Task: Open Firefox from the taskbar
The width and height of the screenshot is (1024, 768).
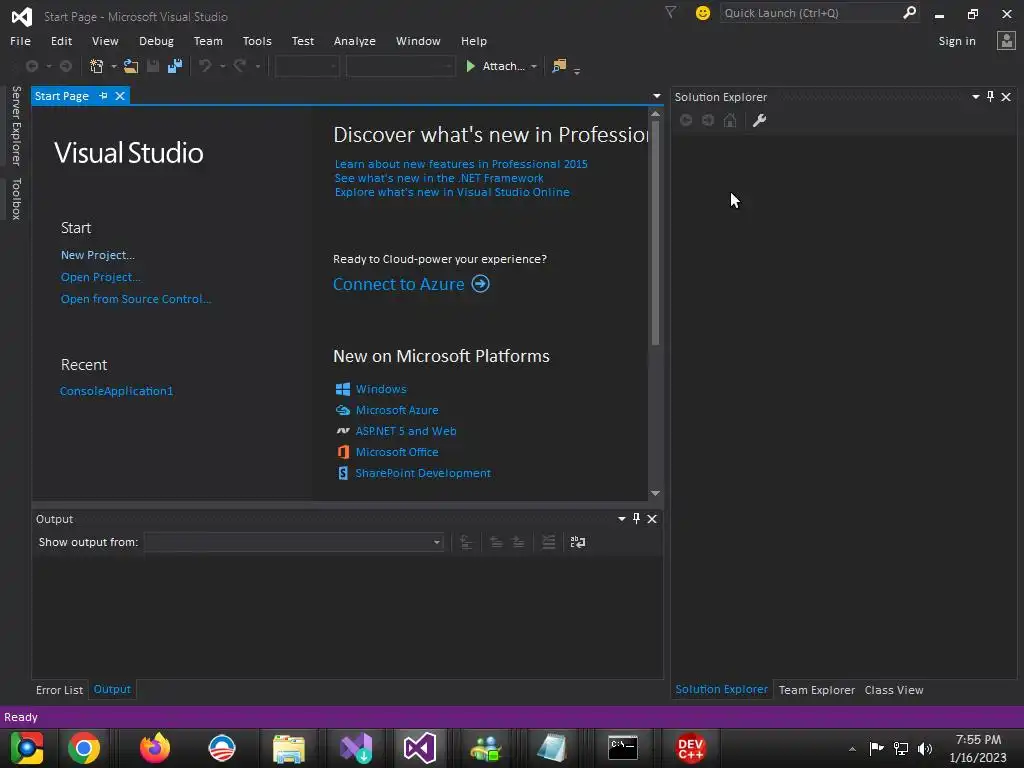Action: click(155, 748)
